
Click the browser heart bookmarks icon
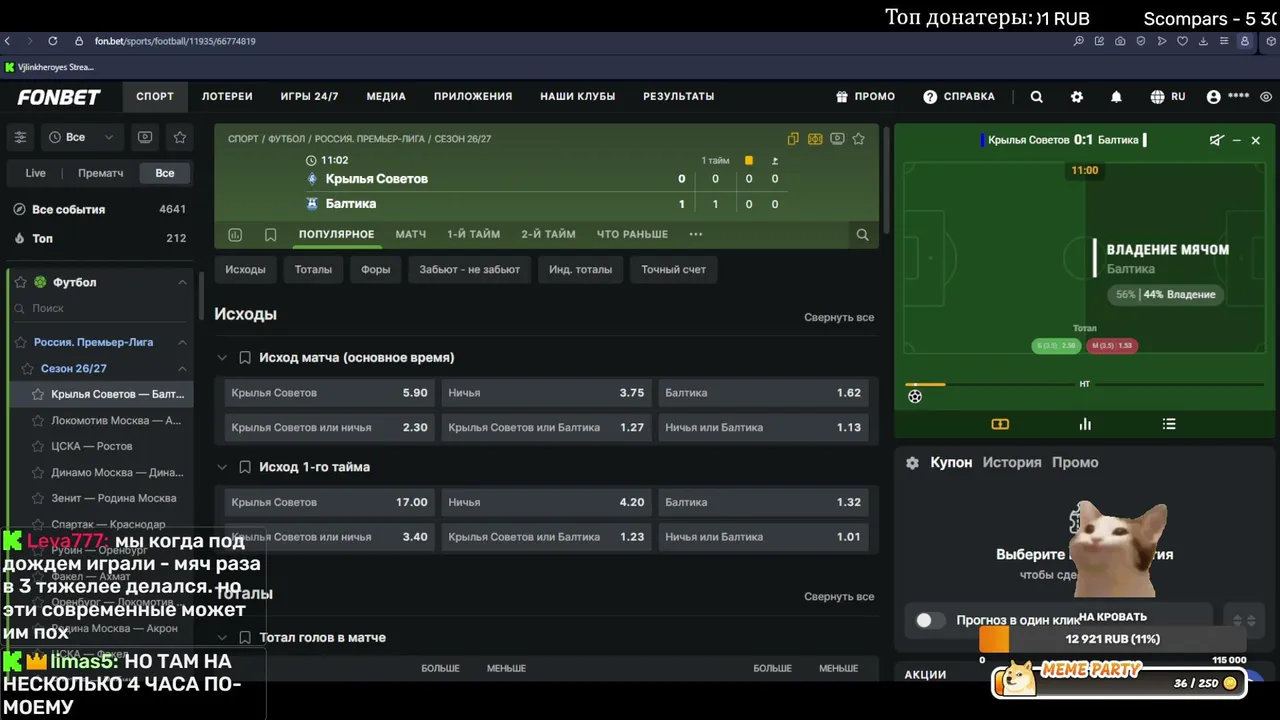[x=1182, y=41]
